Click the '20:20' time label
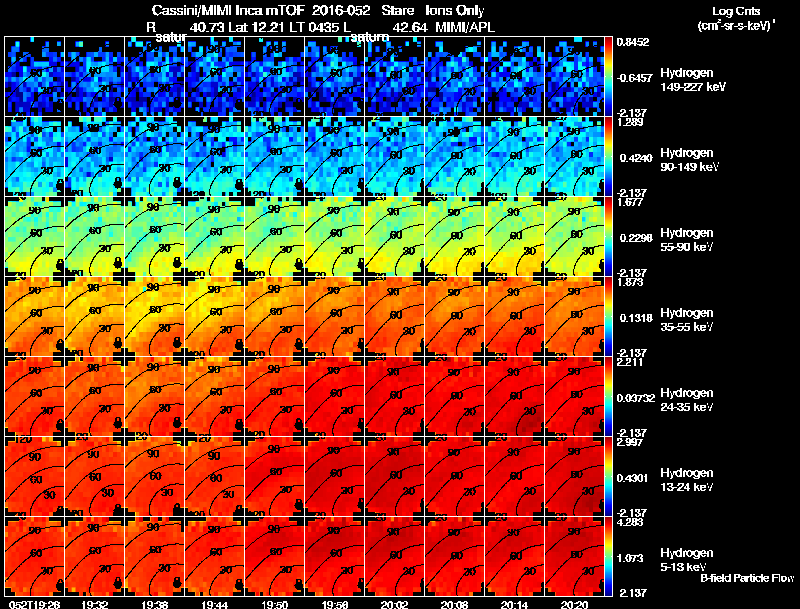 tap(574, 604)
